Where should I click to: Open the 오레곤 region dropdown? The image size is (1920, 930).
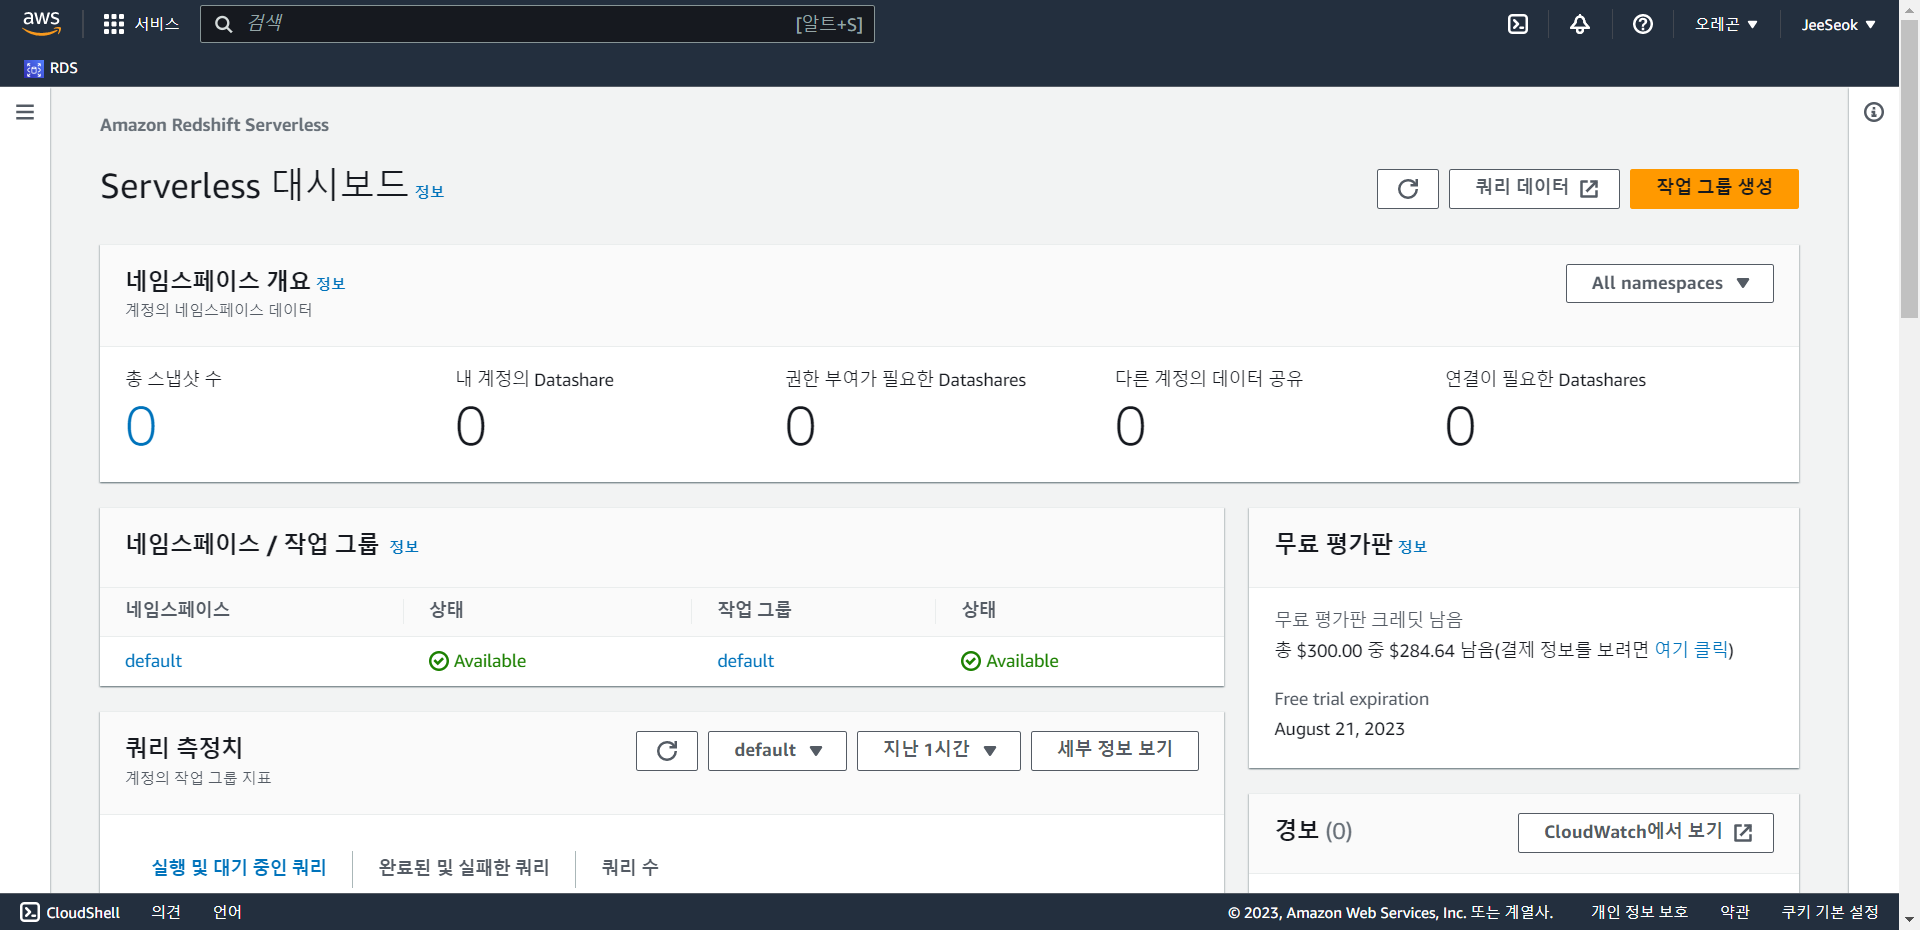pyautogui.click(x=1726, y=24)
